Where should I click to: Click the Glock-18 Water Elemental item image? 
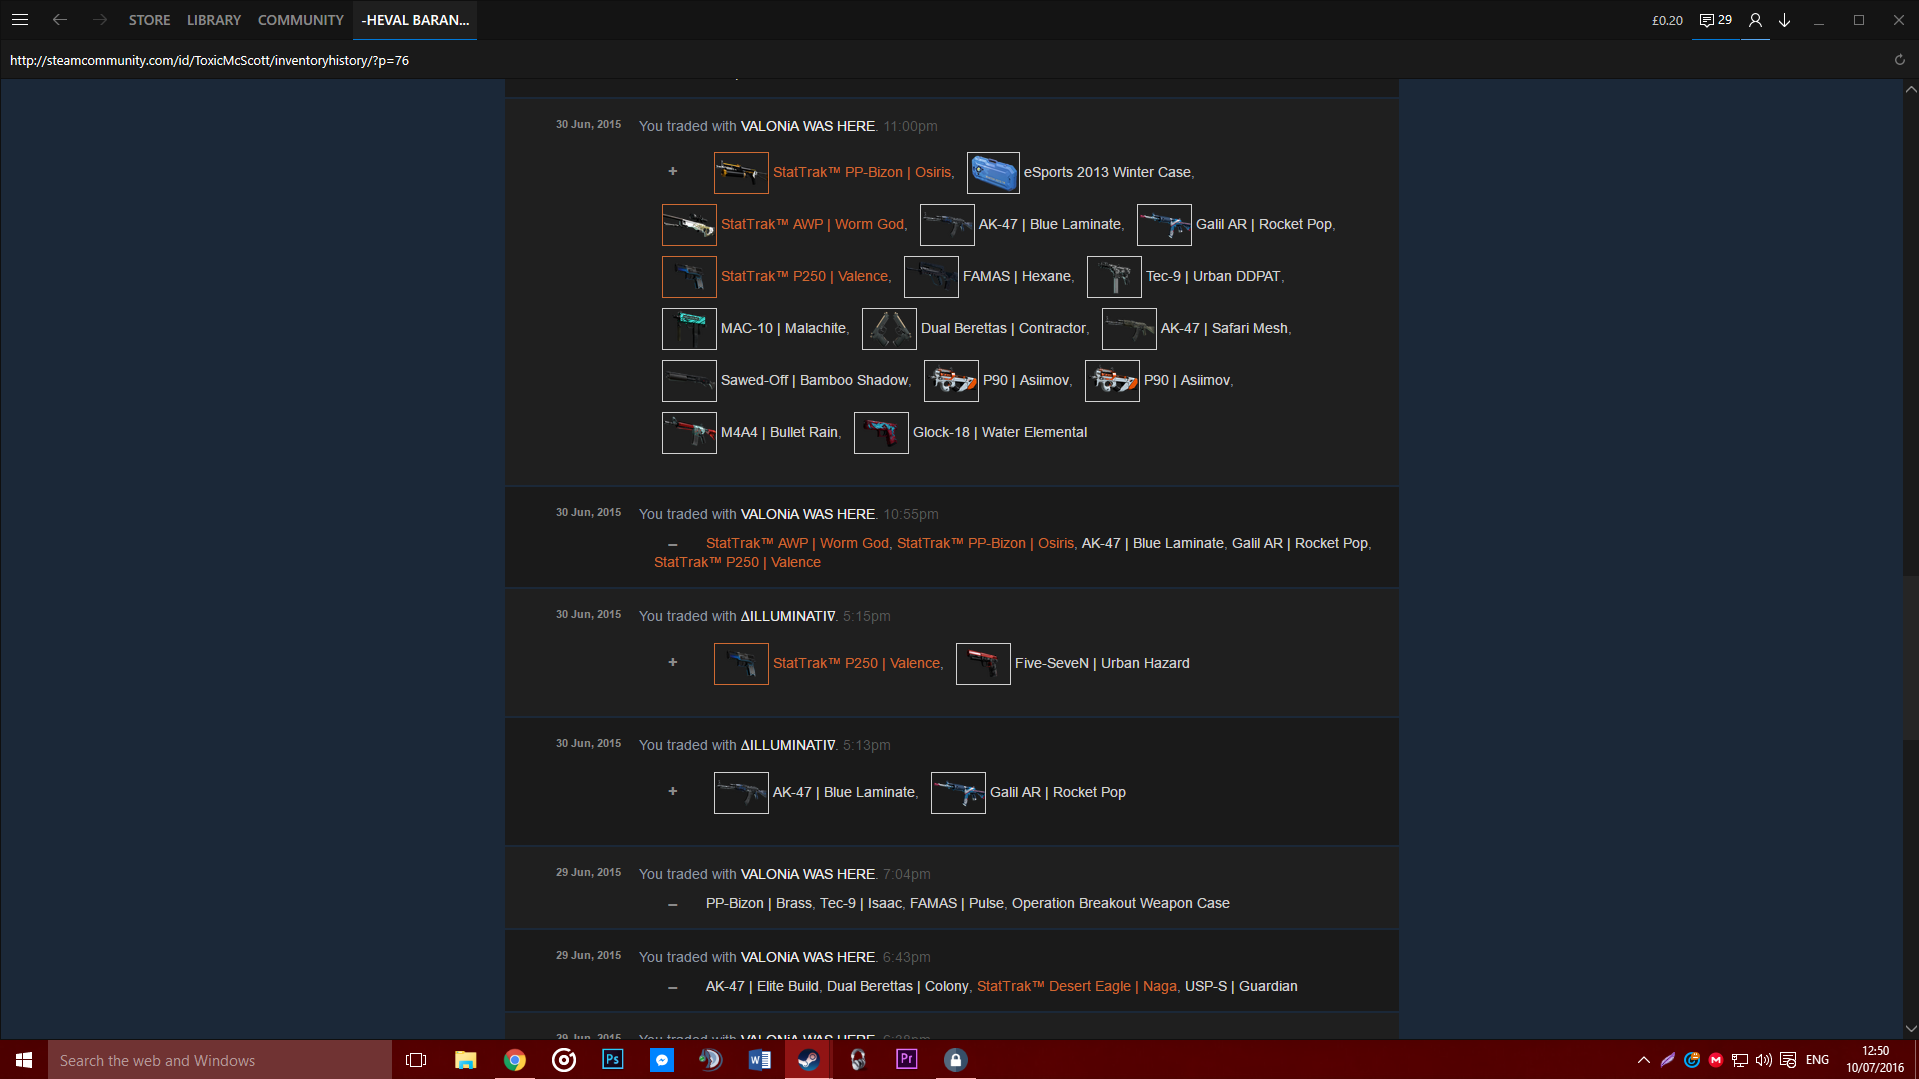point(881,433)
